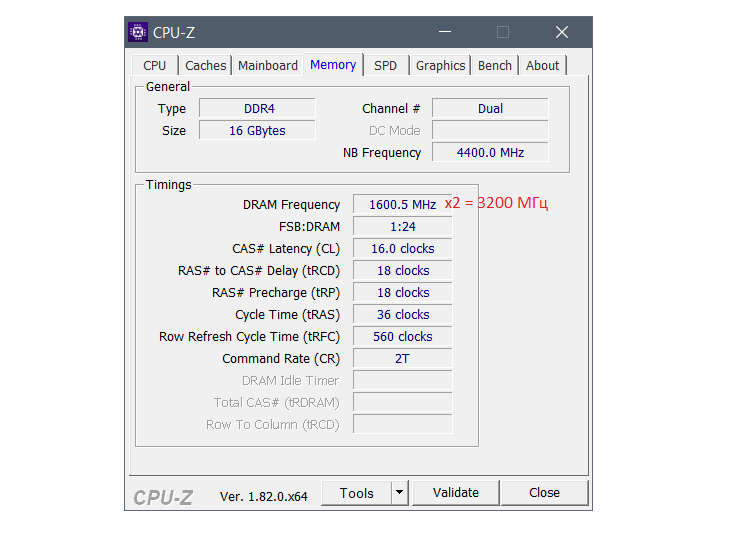Select the 36 clocks tRAS value
Image resolution: width=735 pixels, height=536 pixels.
(x=403, y=315)
